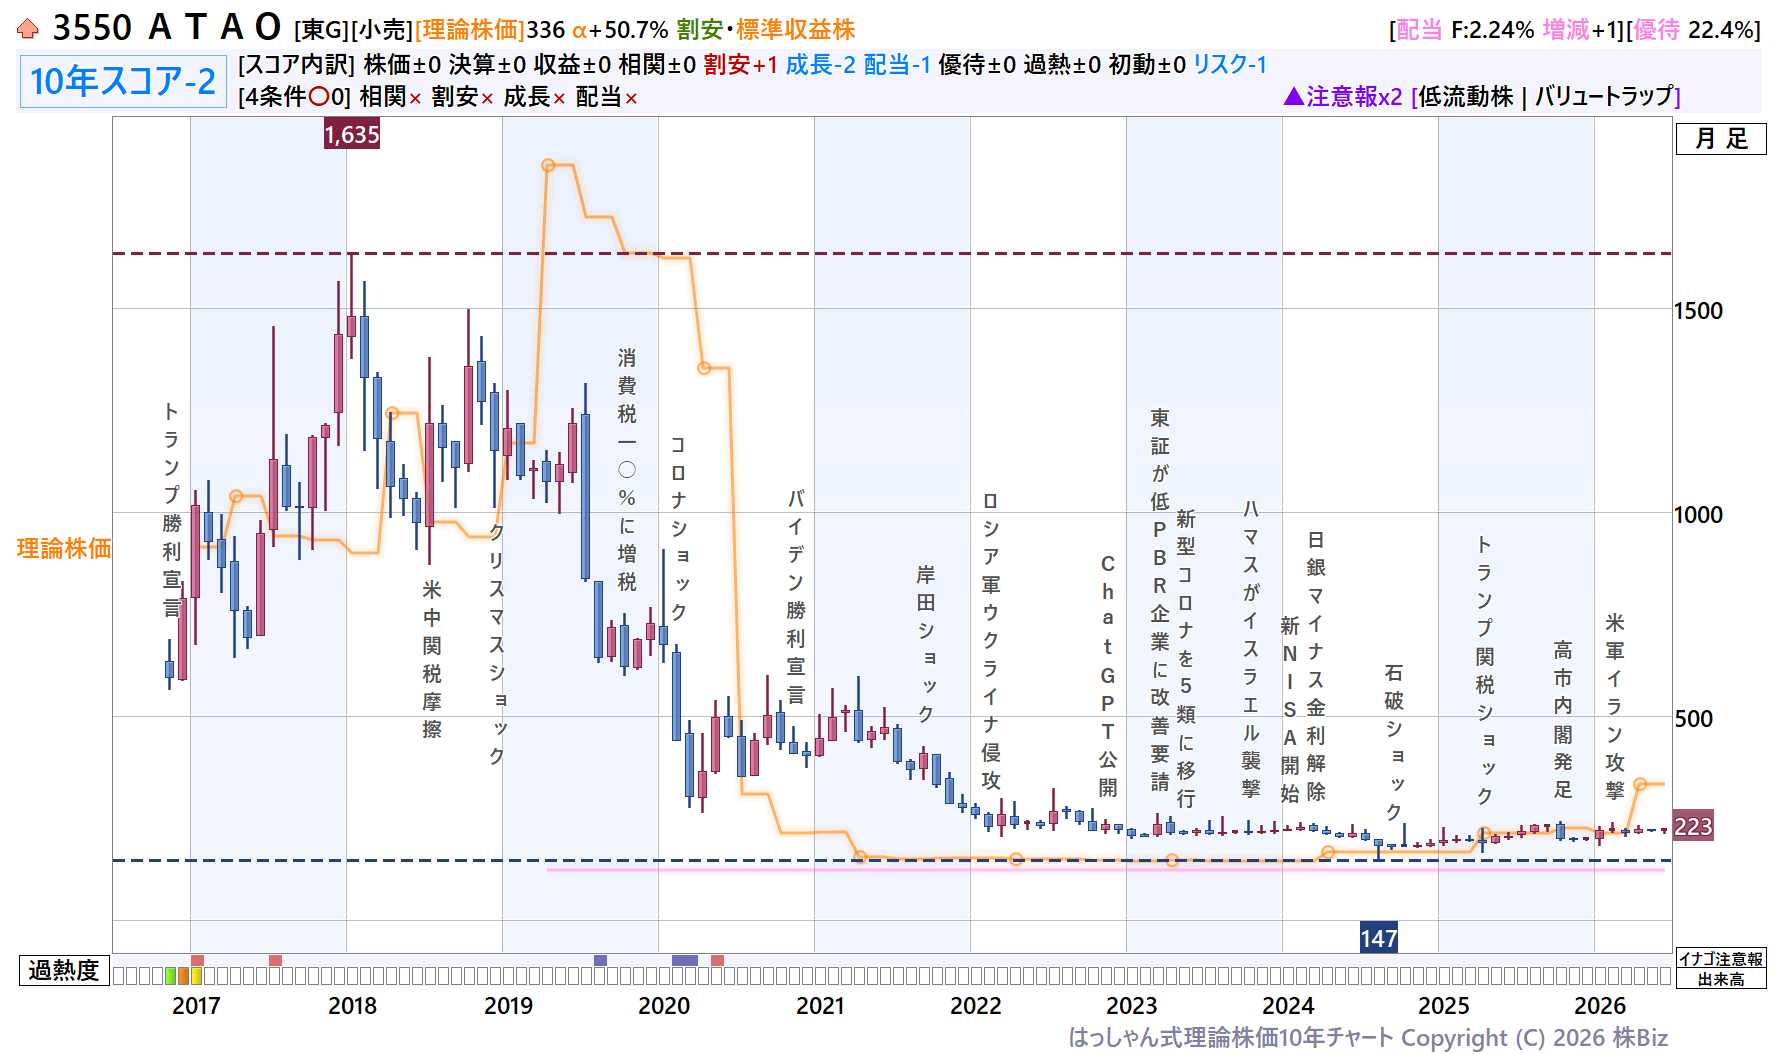
Task: Click the red house icon beside 3550
Action: click(x=28, y=28)
